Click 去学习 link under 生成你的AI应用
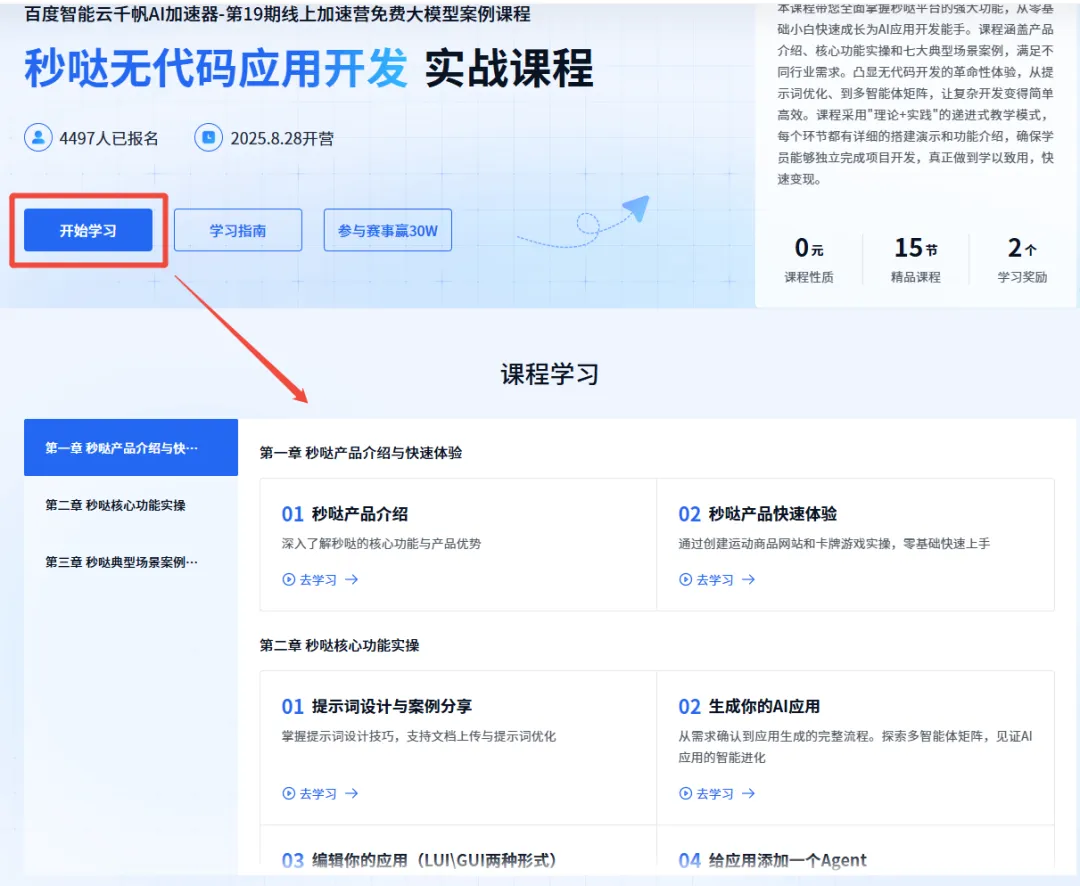 715,794
